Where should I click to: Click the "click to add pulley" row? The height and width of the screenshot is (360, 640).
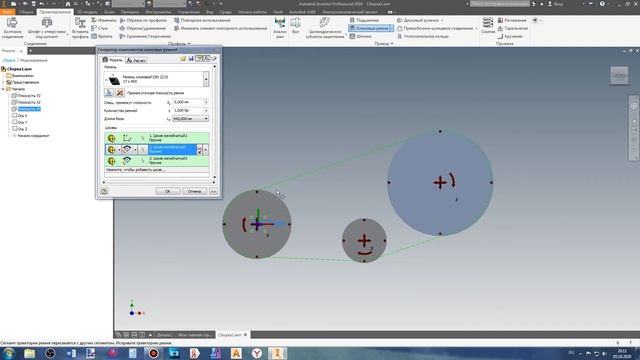pos(157,170)
